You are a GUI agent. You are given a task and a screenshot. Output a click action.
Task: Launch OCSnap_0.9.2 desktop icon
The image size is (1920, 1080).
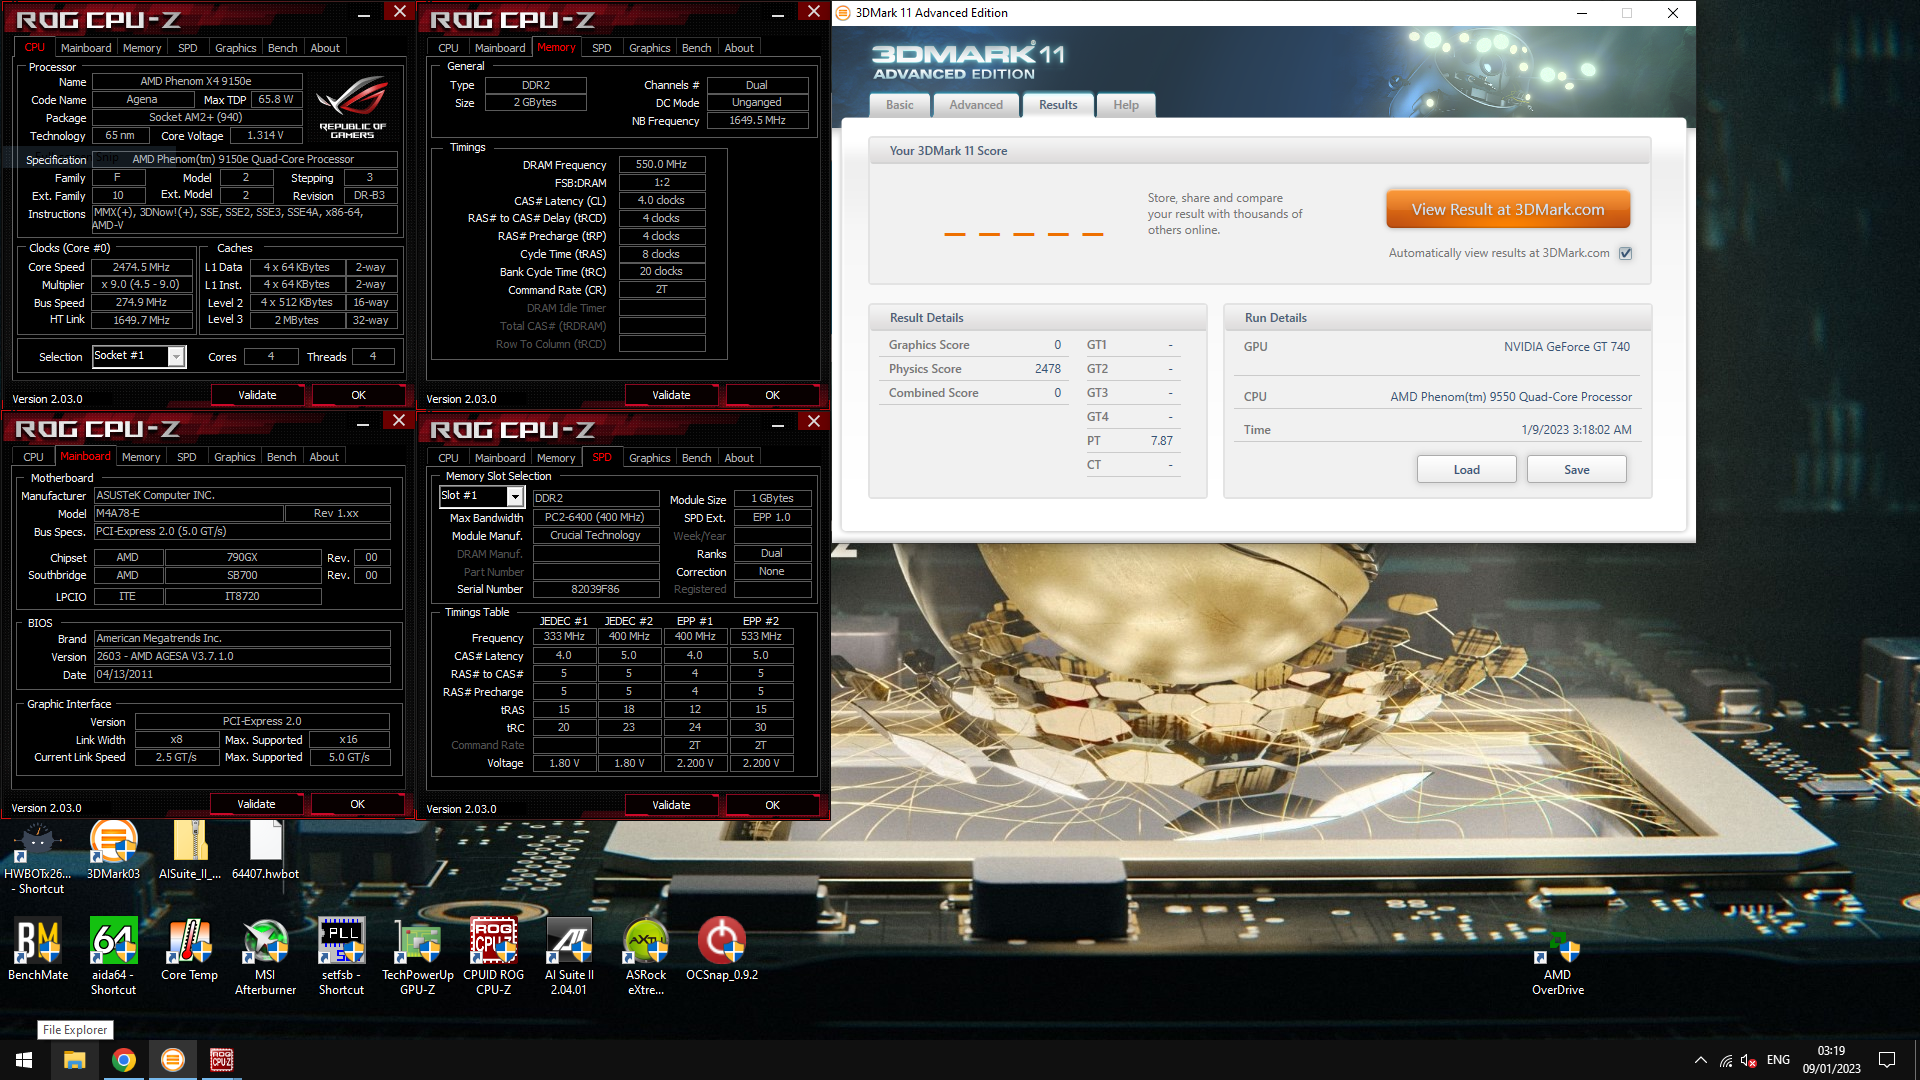coord(721,950)
